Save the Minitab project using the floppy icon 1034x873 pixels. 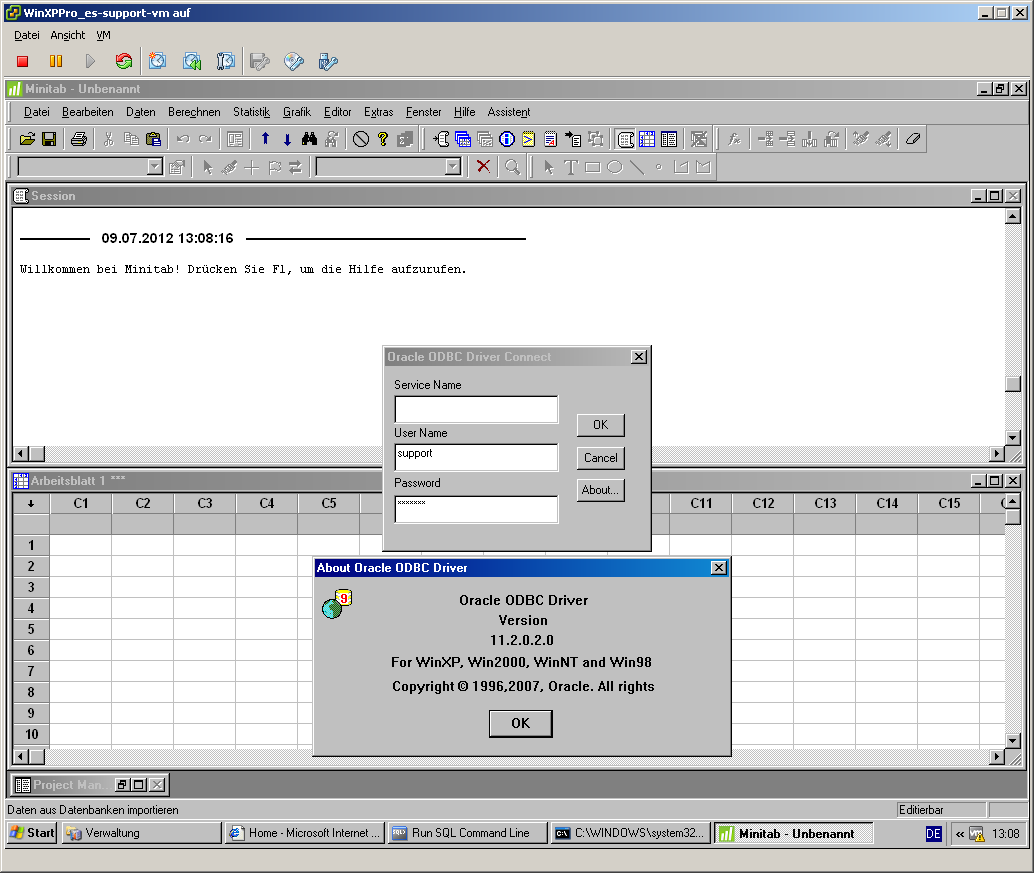tap(49, 139)
